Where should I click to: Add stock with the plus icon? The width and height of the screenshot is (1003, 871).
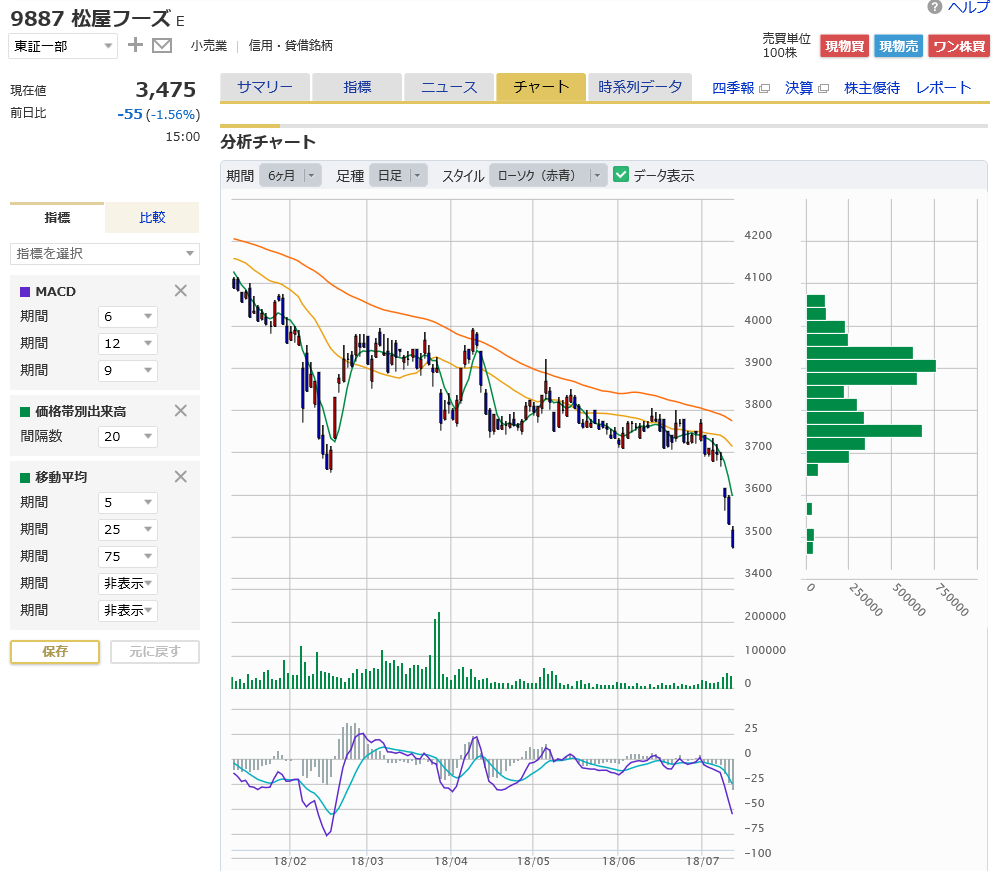[135, 45]
